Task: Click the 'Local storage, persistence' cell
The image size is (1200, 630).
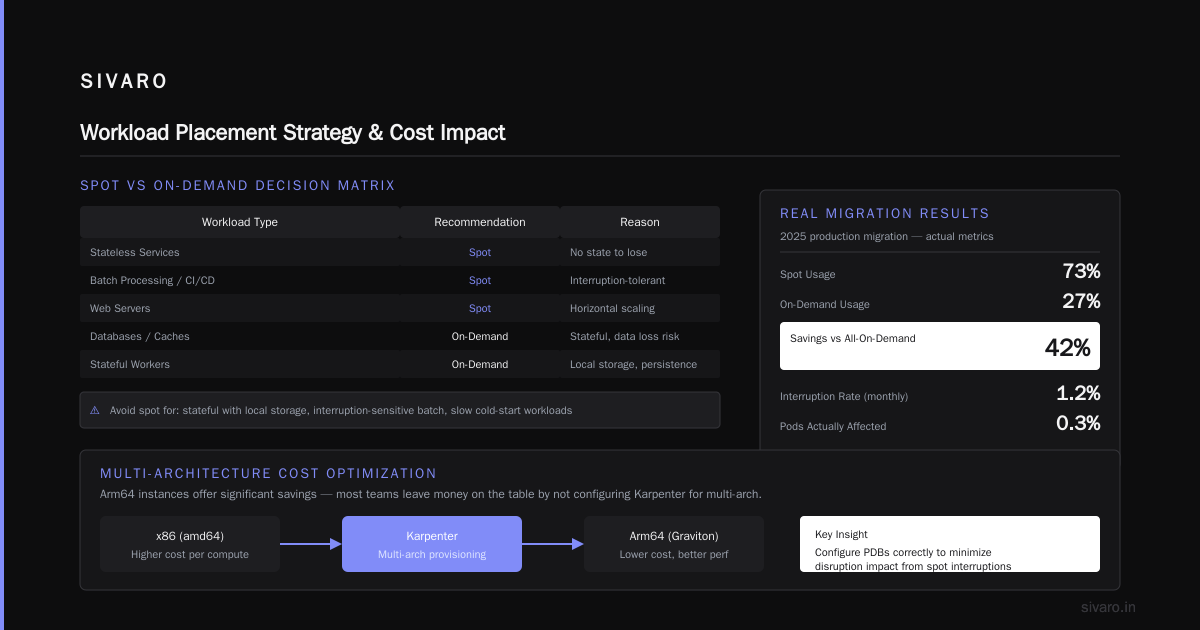Action: (x=633, y=364)
